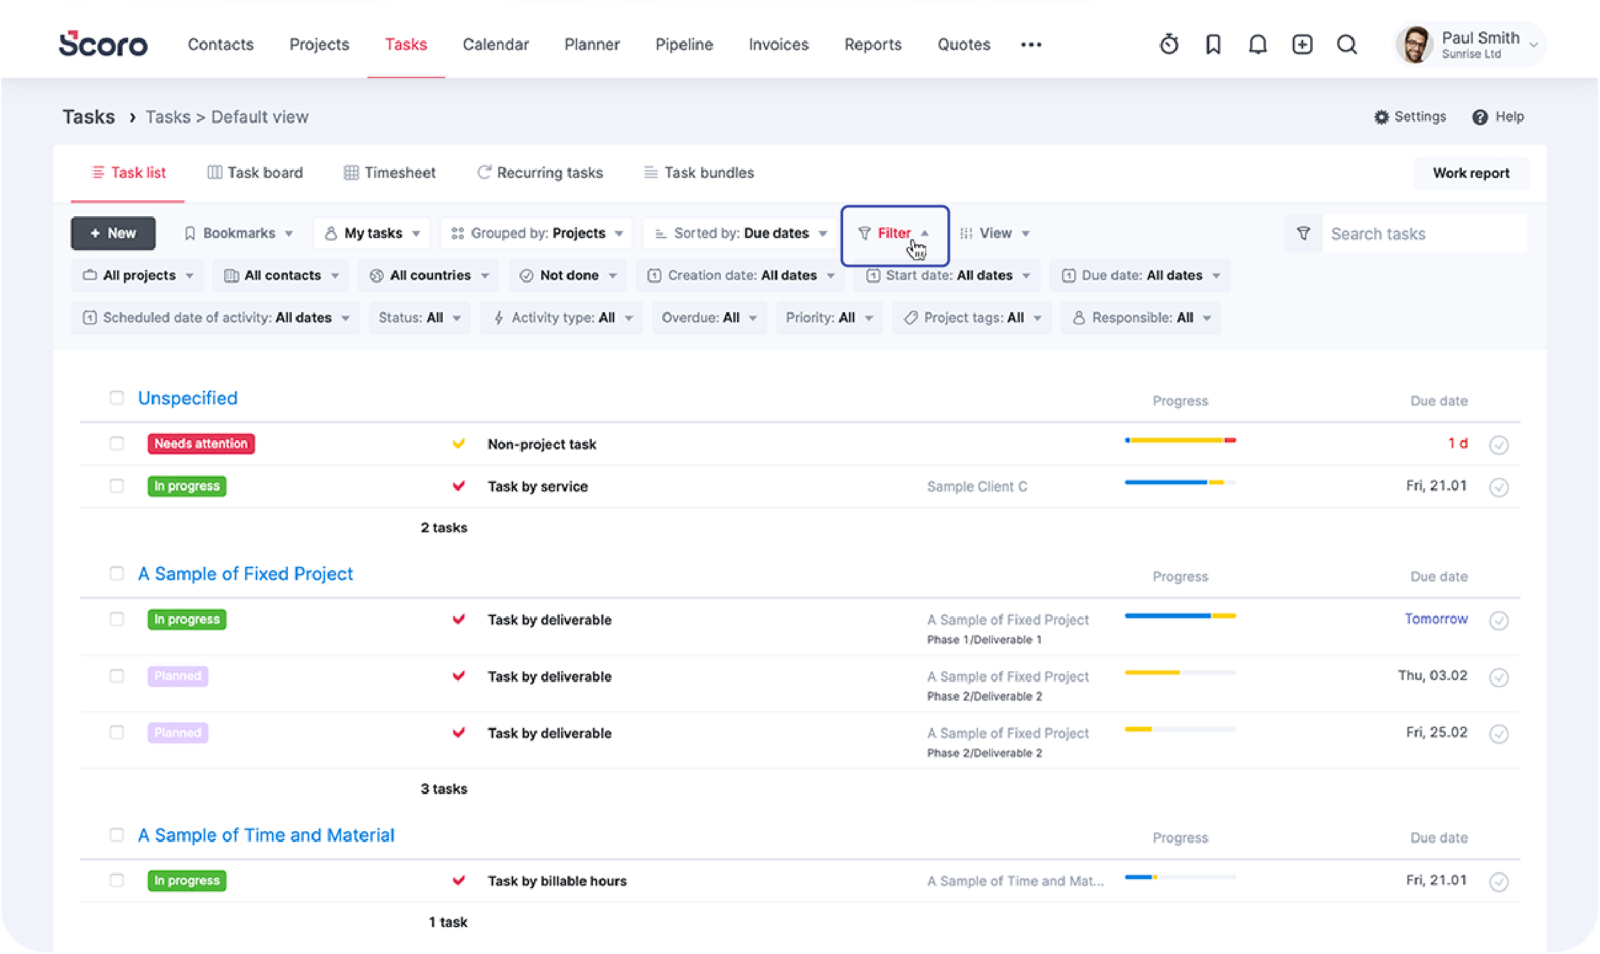This screenshot has height=954, width=1600.
Task: Click the filter funnel next to Search tasks
Action: click(1302, 233)
